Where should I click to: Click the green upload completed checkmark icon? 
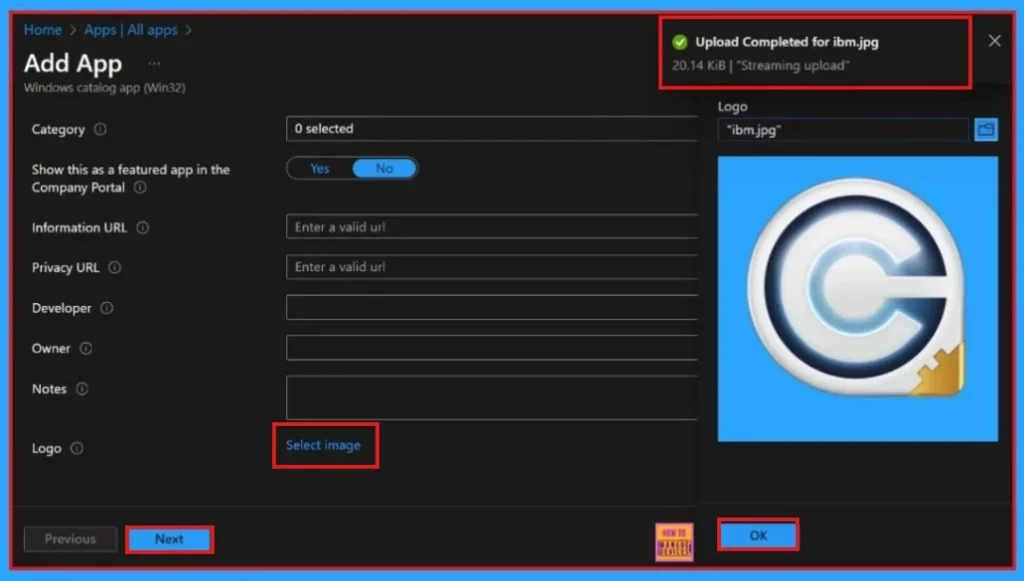680,42
